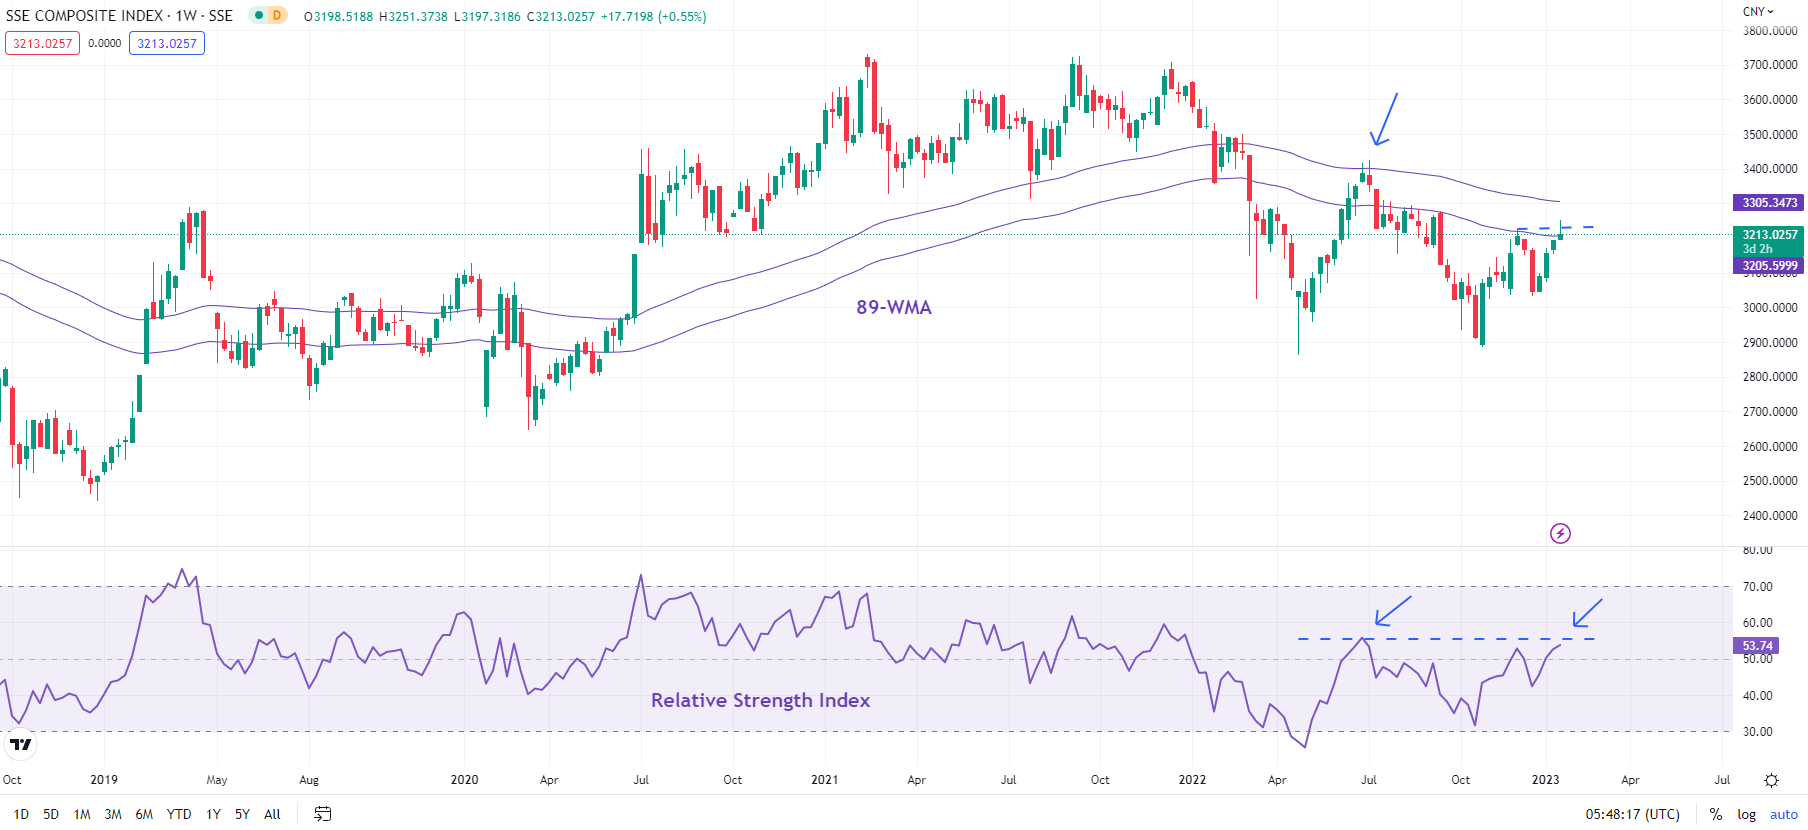Click the +17.7198 (+0.55%) change value
This screenshot has width=1808, height=830.
(653, 16)
